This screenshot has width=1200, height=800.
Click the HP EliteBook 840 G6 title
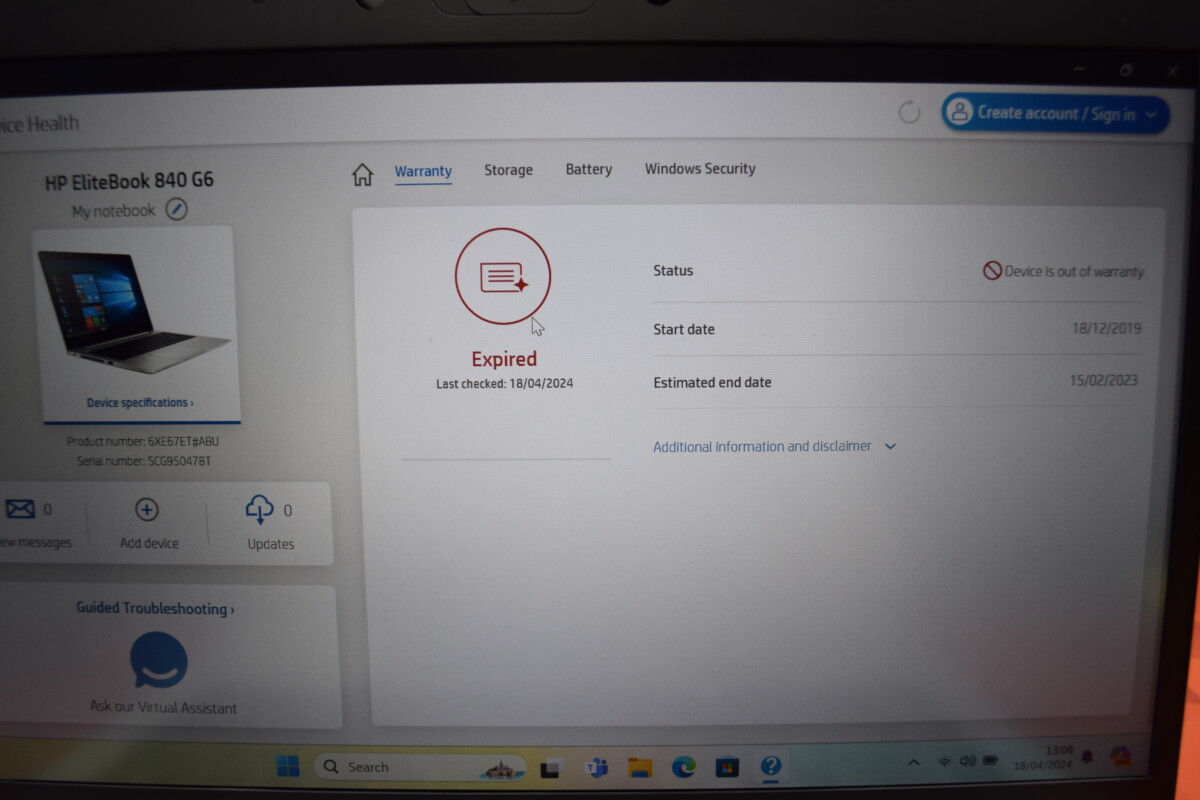(129, 181)
